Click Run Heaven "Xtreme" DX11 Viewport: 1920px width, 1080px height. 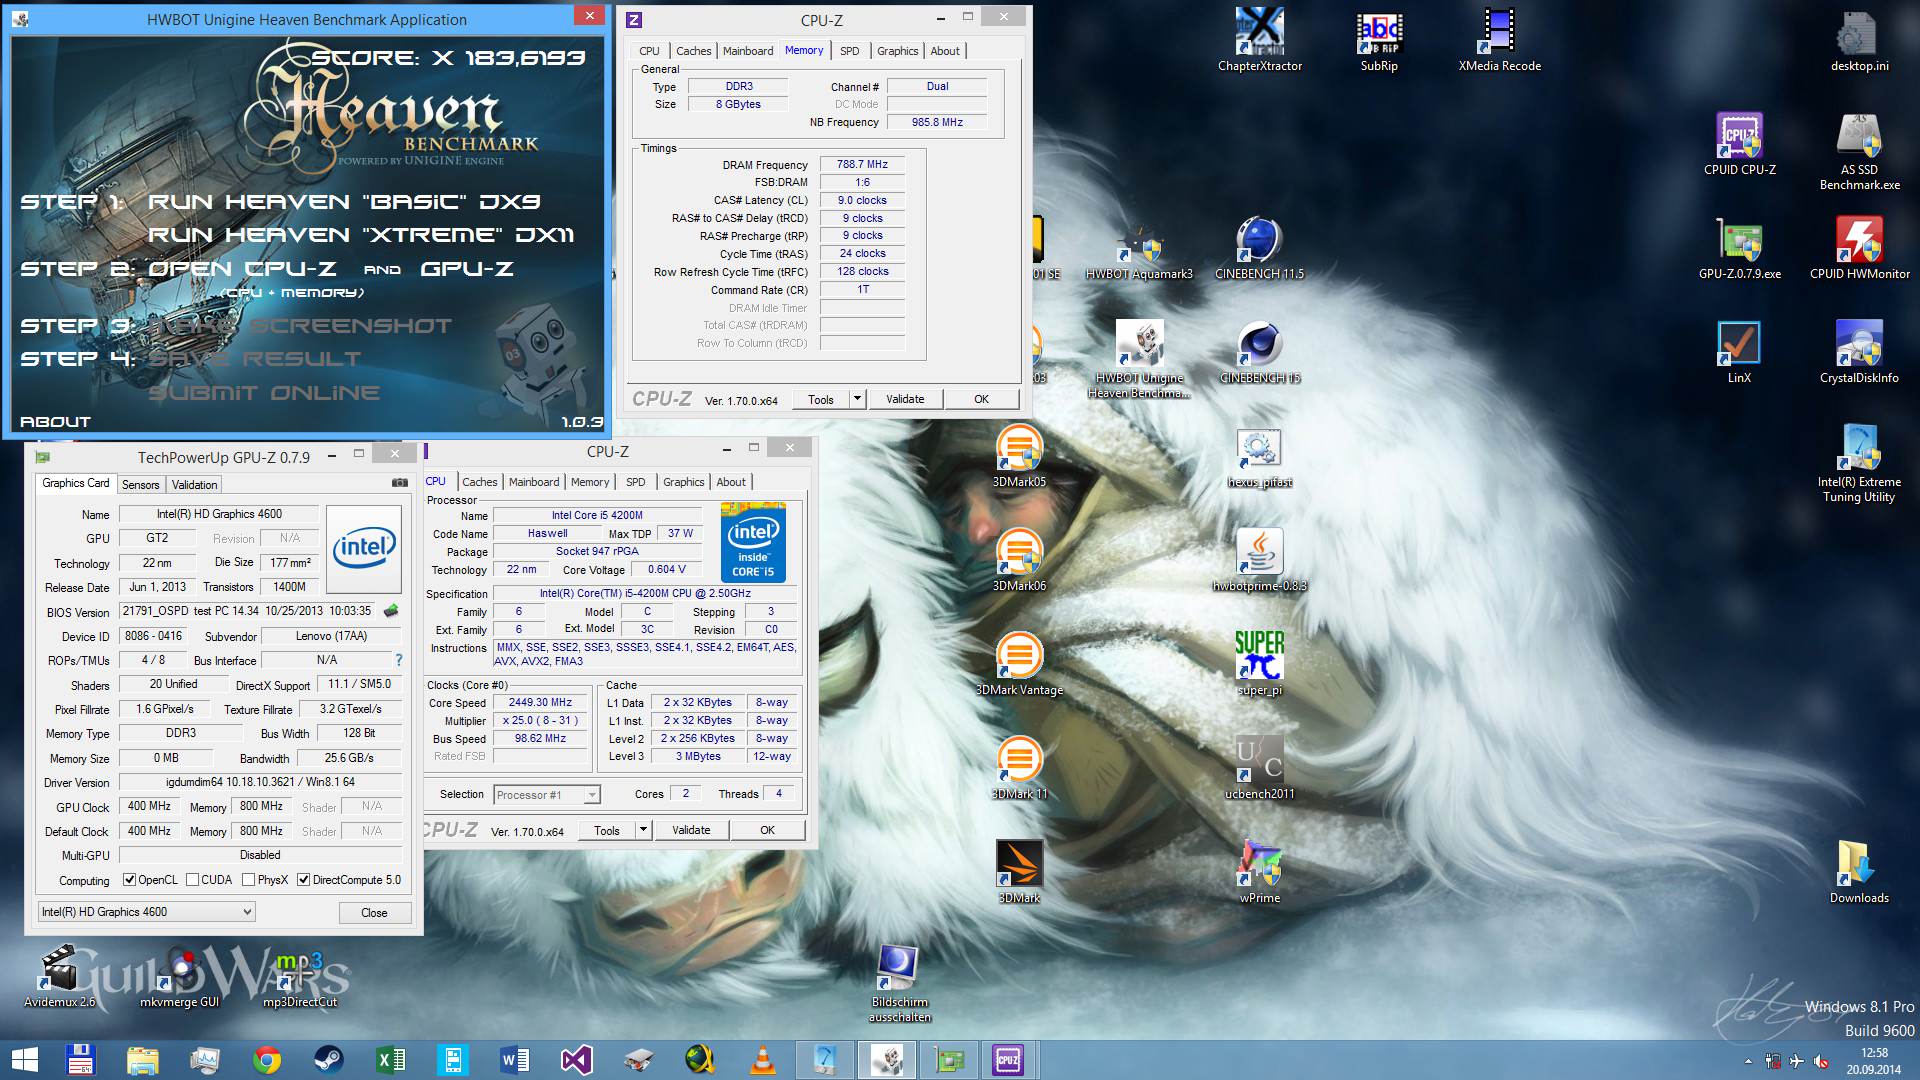point(361,235)
